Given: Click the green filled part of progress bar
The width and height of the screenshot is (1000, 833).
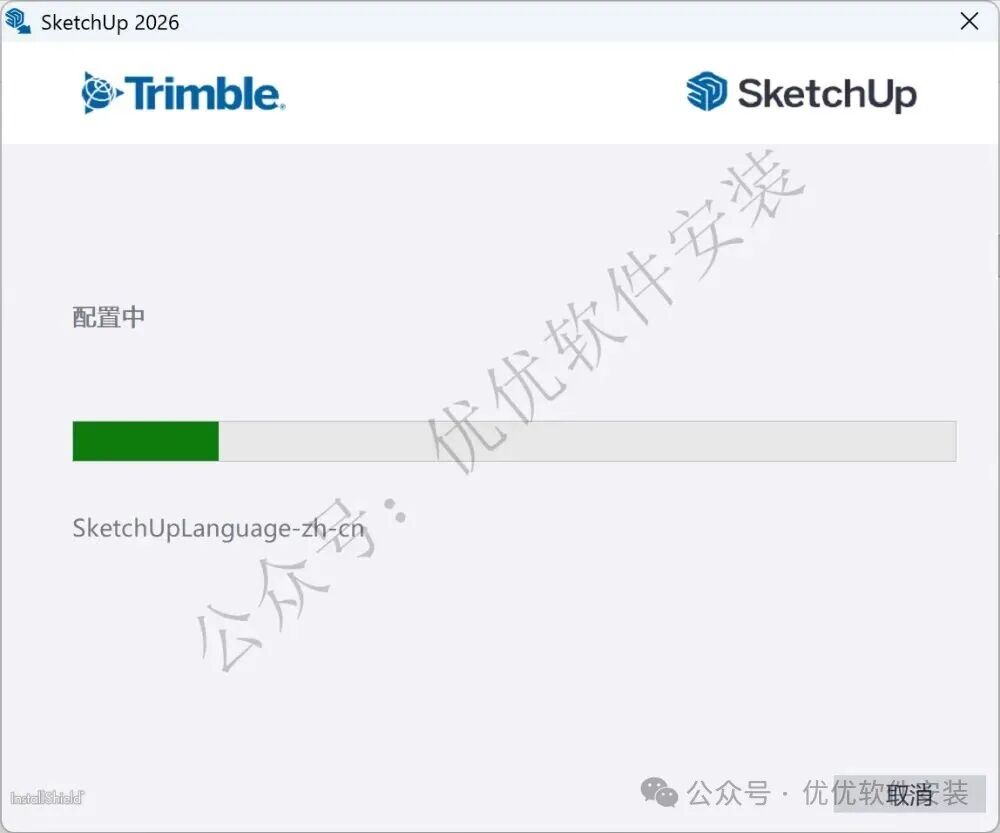Looking at the screenshot, I should [145, 441].
